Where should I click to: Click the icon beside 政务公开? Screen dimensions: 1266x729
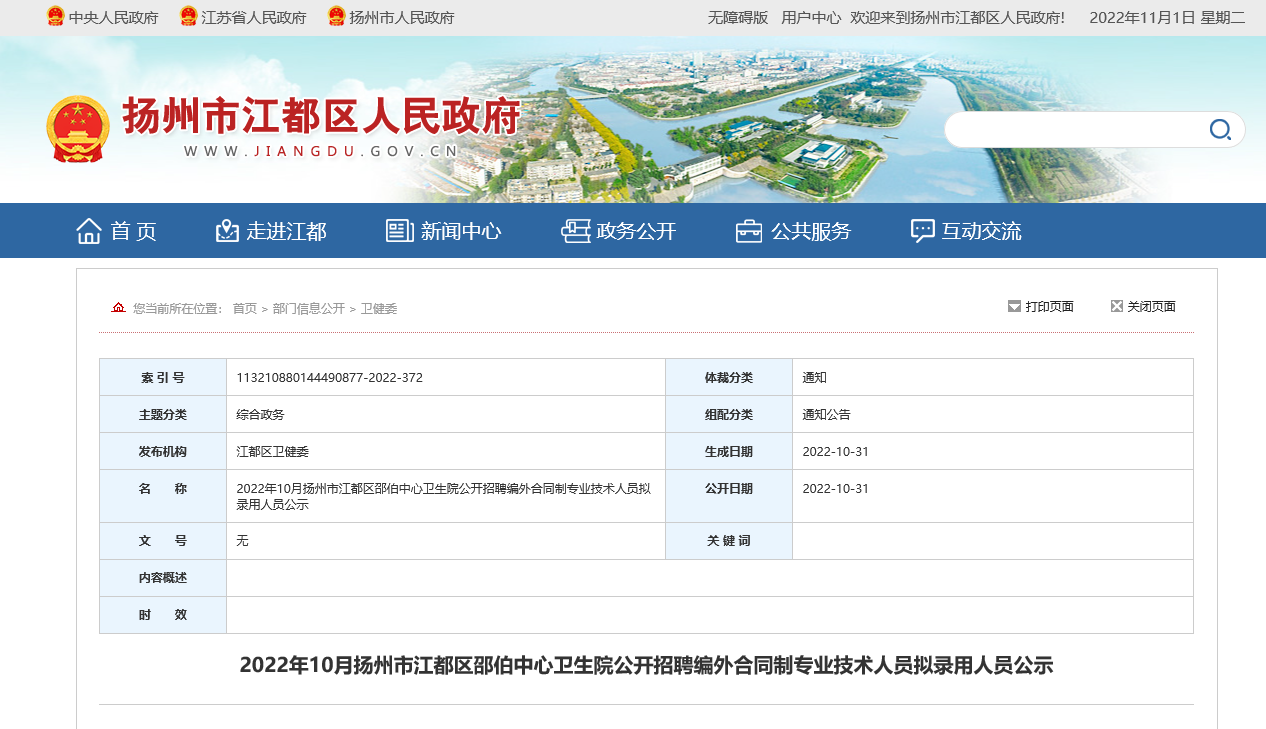[x=575, y=231]
